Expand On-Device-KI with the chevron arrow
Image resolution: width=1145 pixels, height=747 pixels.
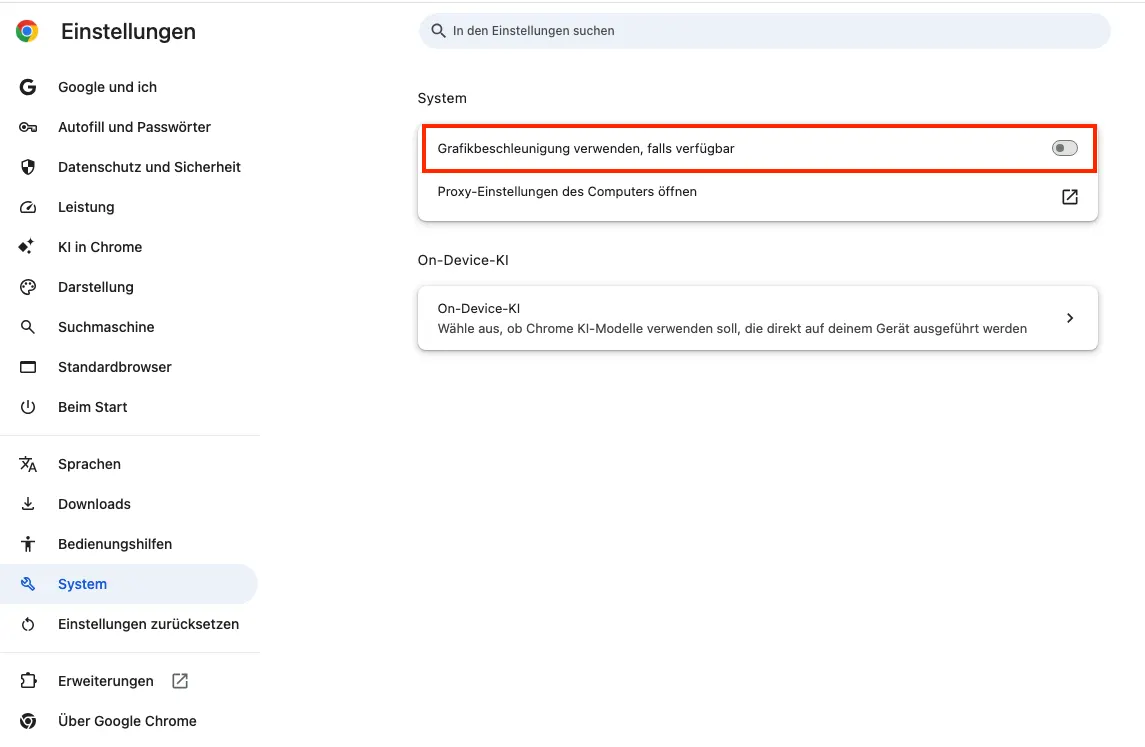click(1070, 318)
